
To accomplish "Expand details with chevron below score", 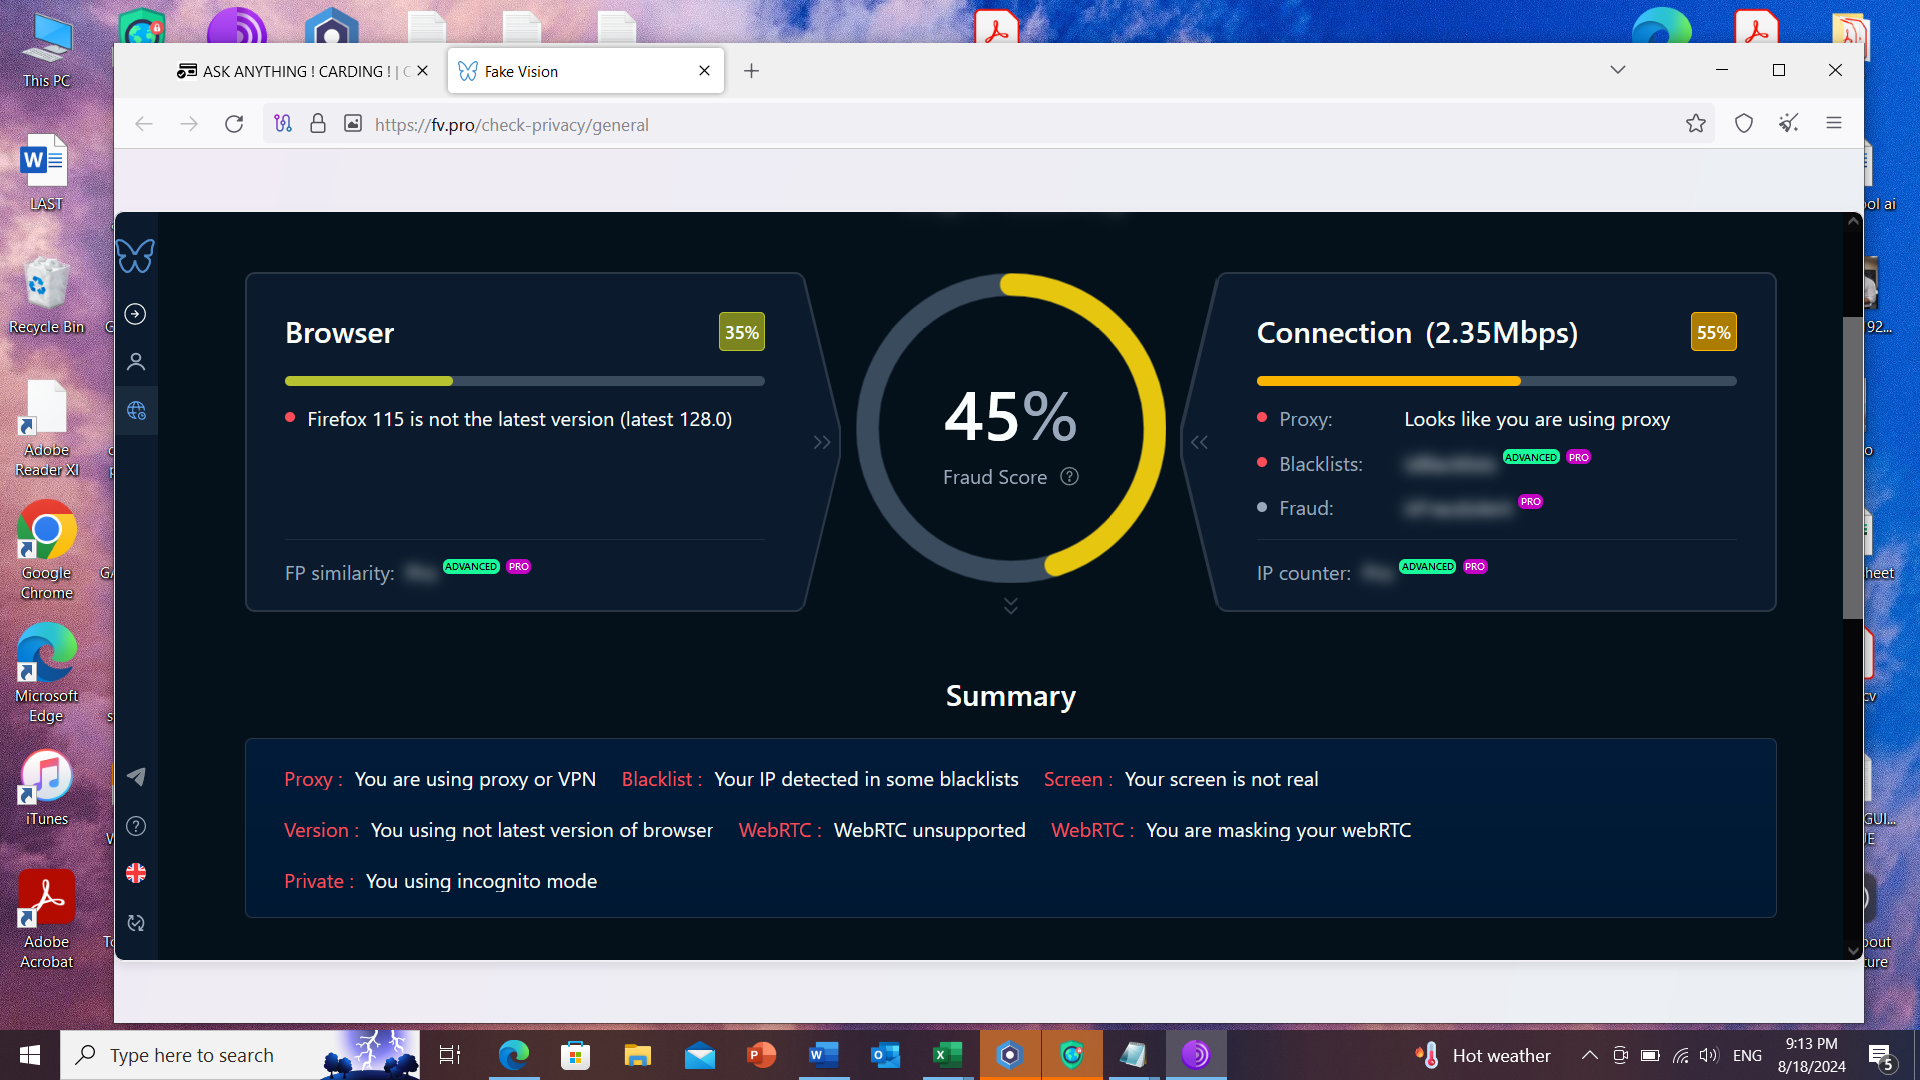I will point(1010,606).
